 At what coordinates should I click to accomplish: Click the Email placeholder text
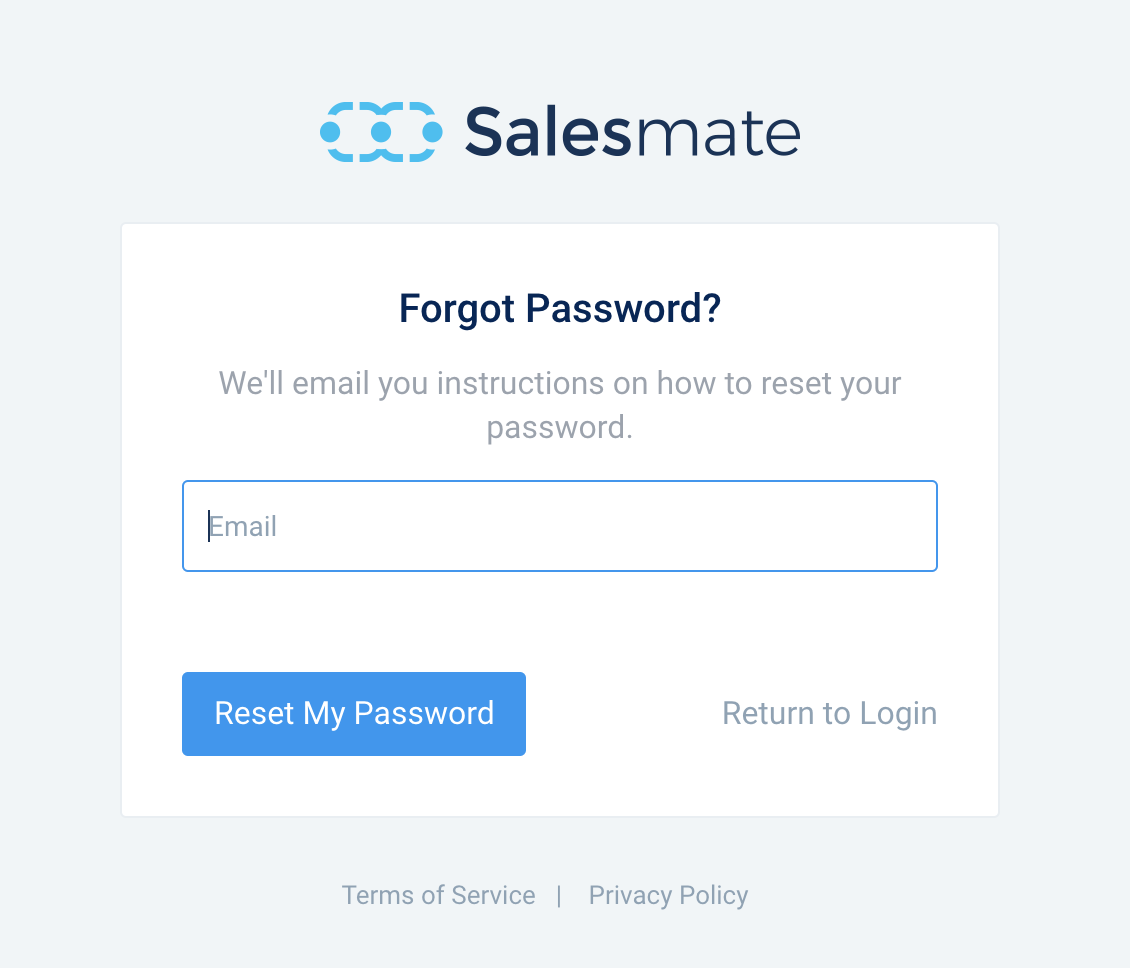[243, 526]
